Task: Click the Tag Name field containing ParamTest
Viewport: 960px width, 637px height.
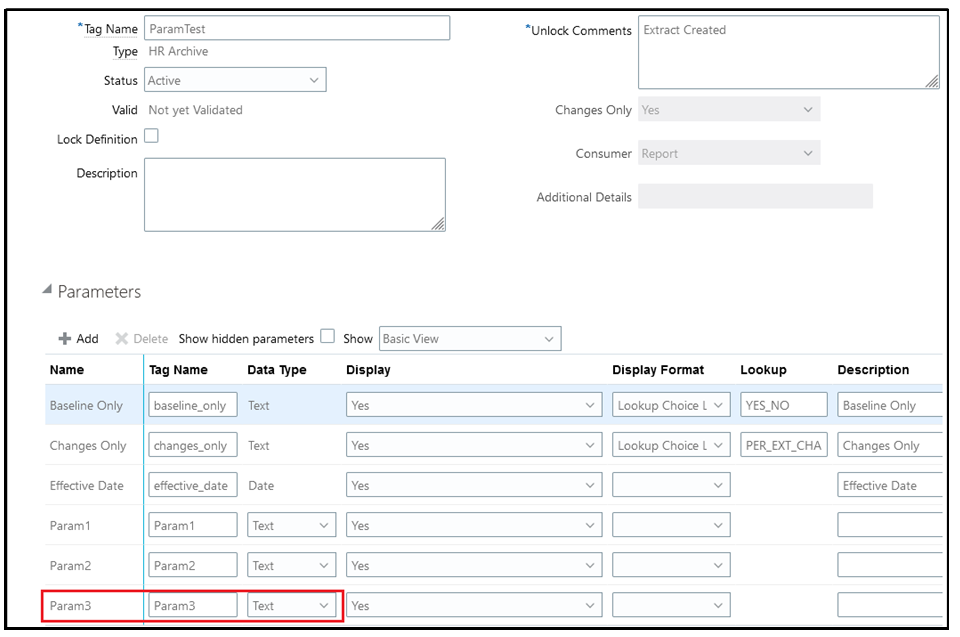Action: 297,28
